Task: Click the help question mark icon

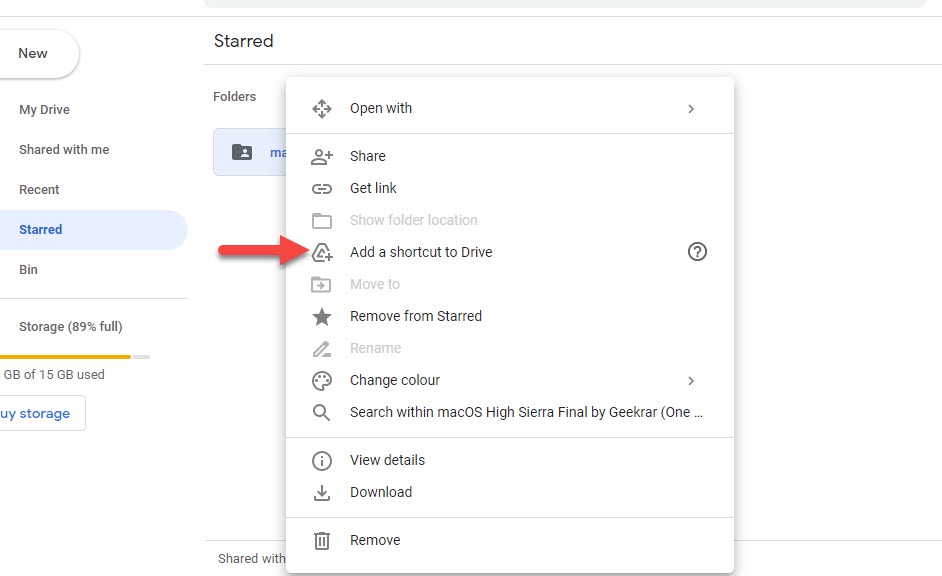Action: point(697,252)
